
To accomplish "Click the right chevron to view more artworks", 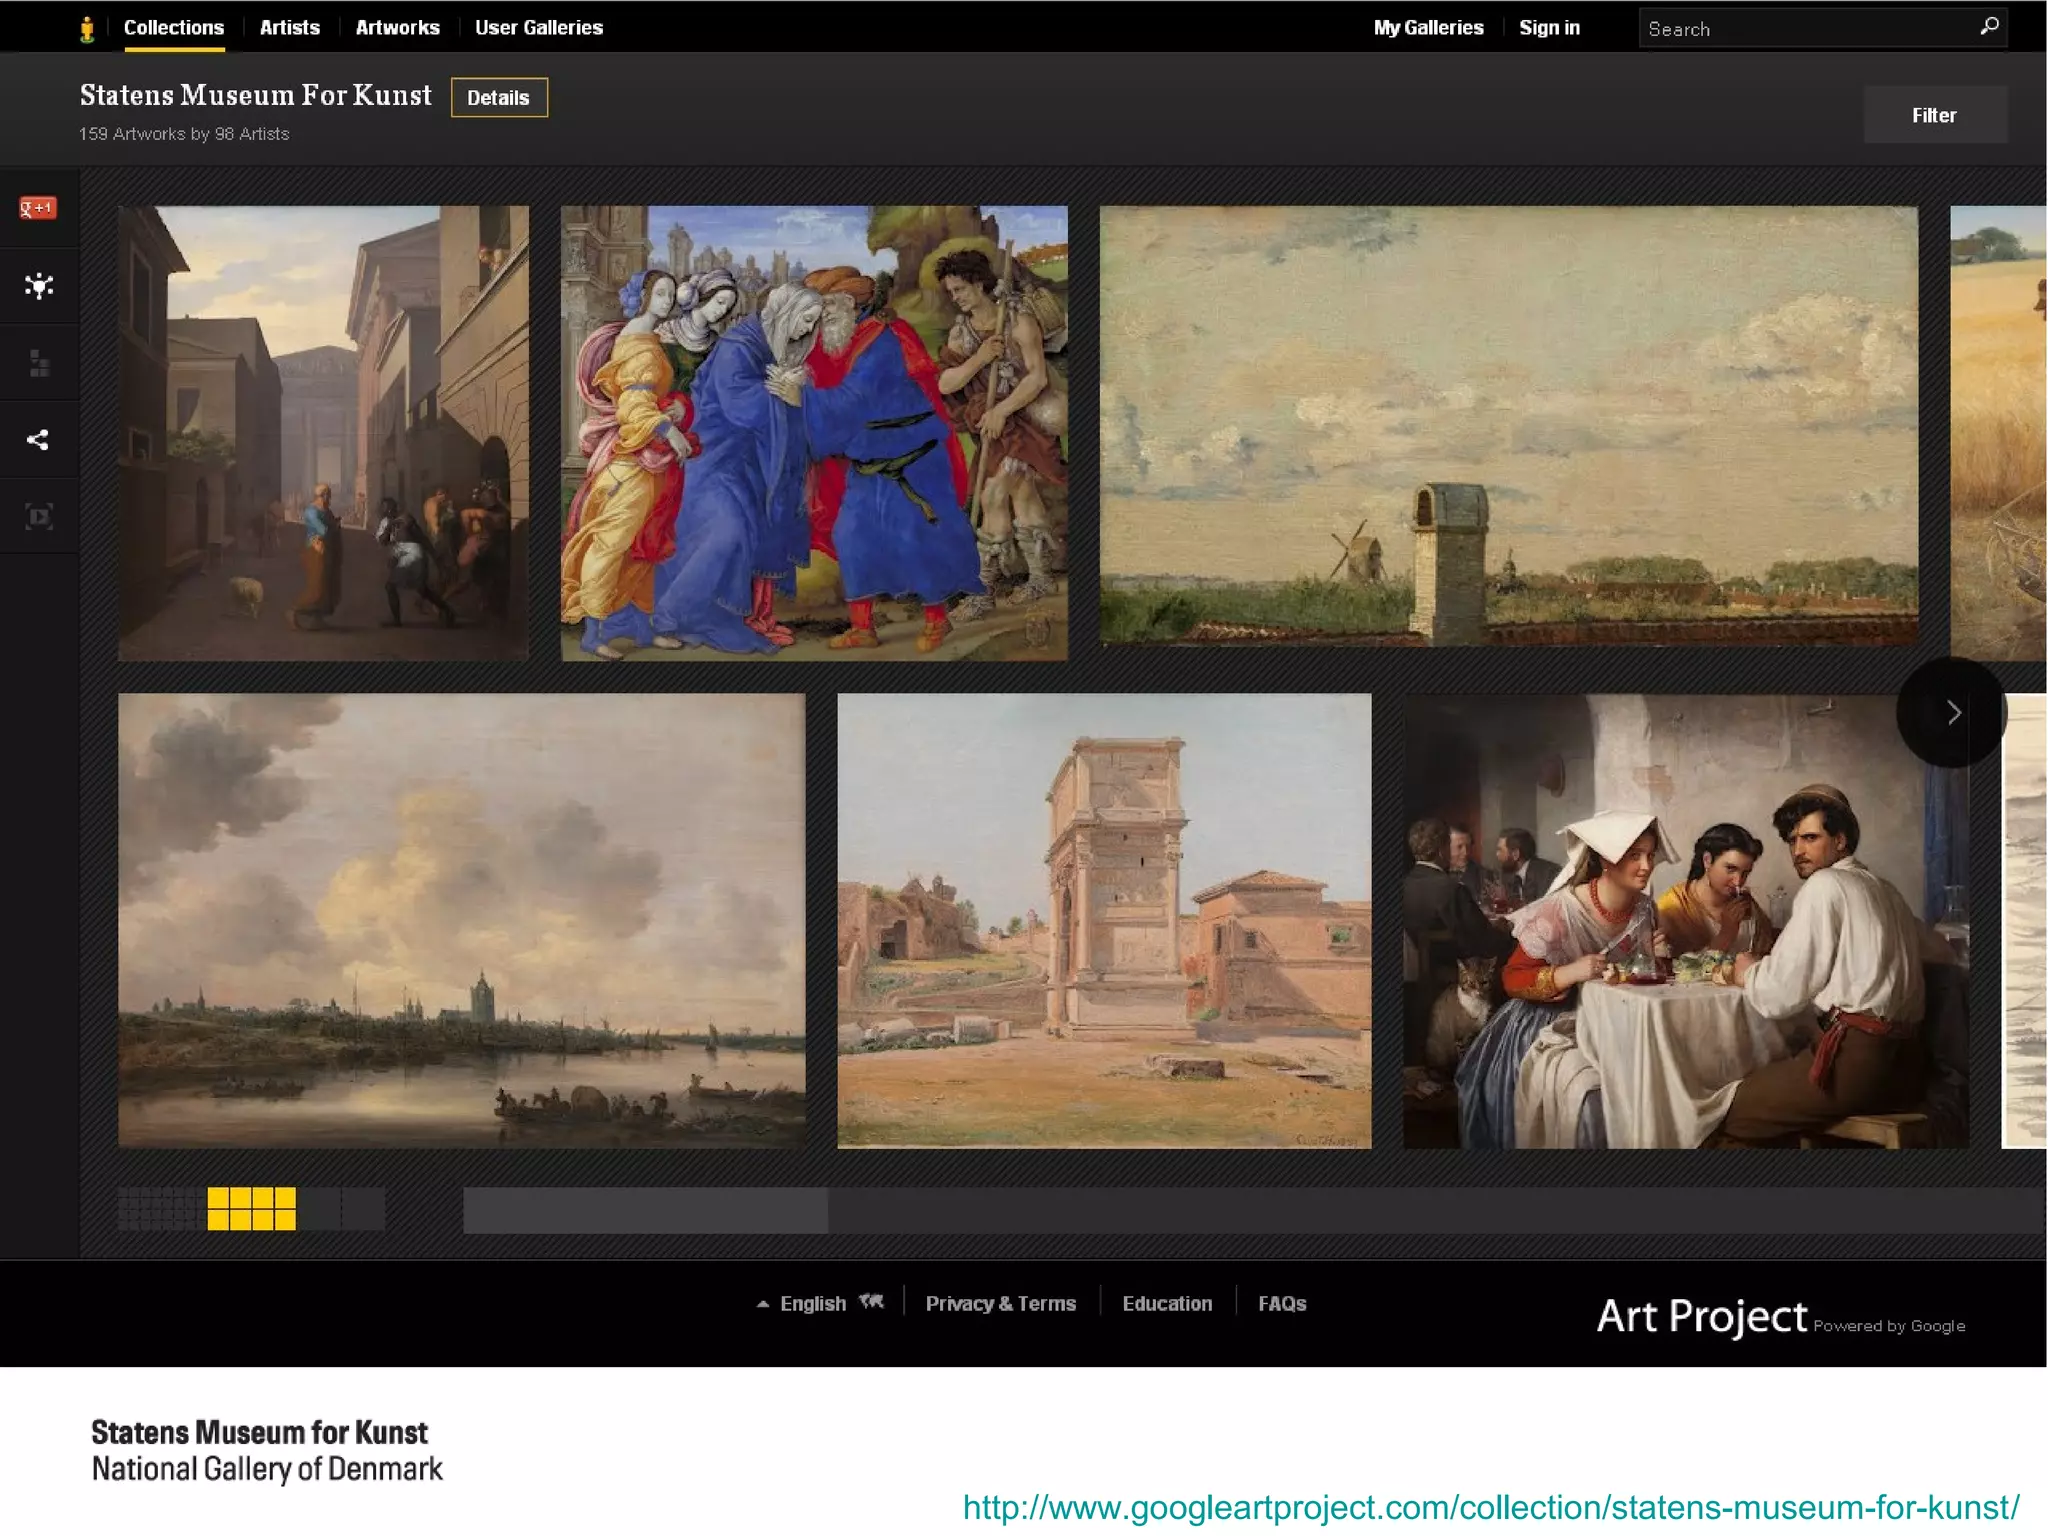I will pyautogui.click(x=1951, y=712).
